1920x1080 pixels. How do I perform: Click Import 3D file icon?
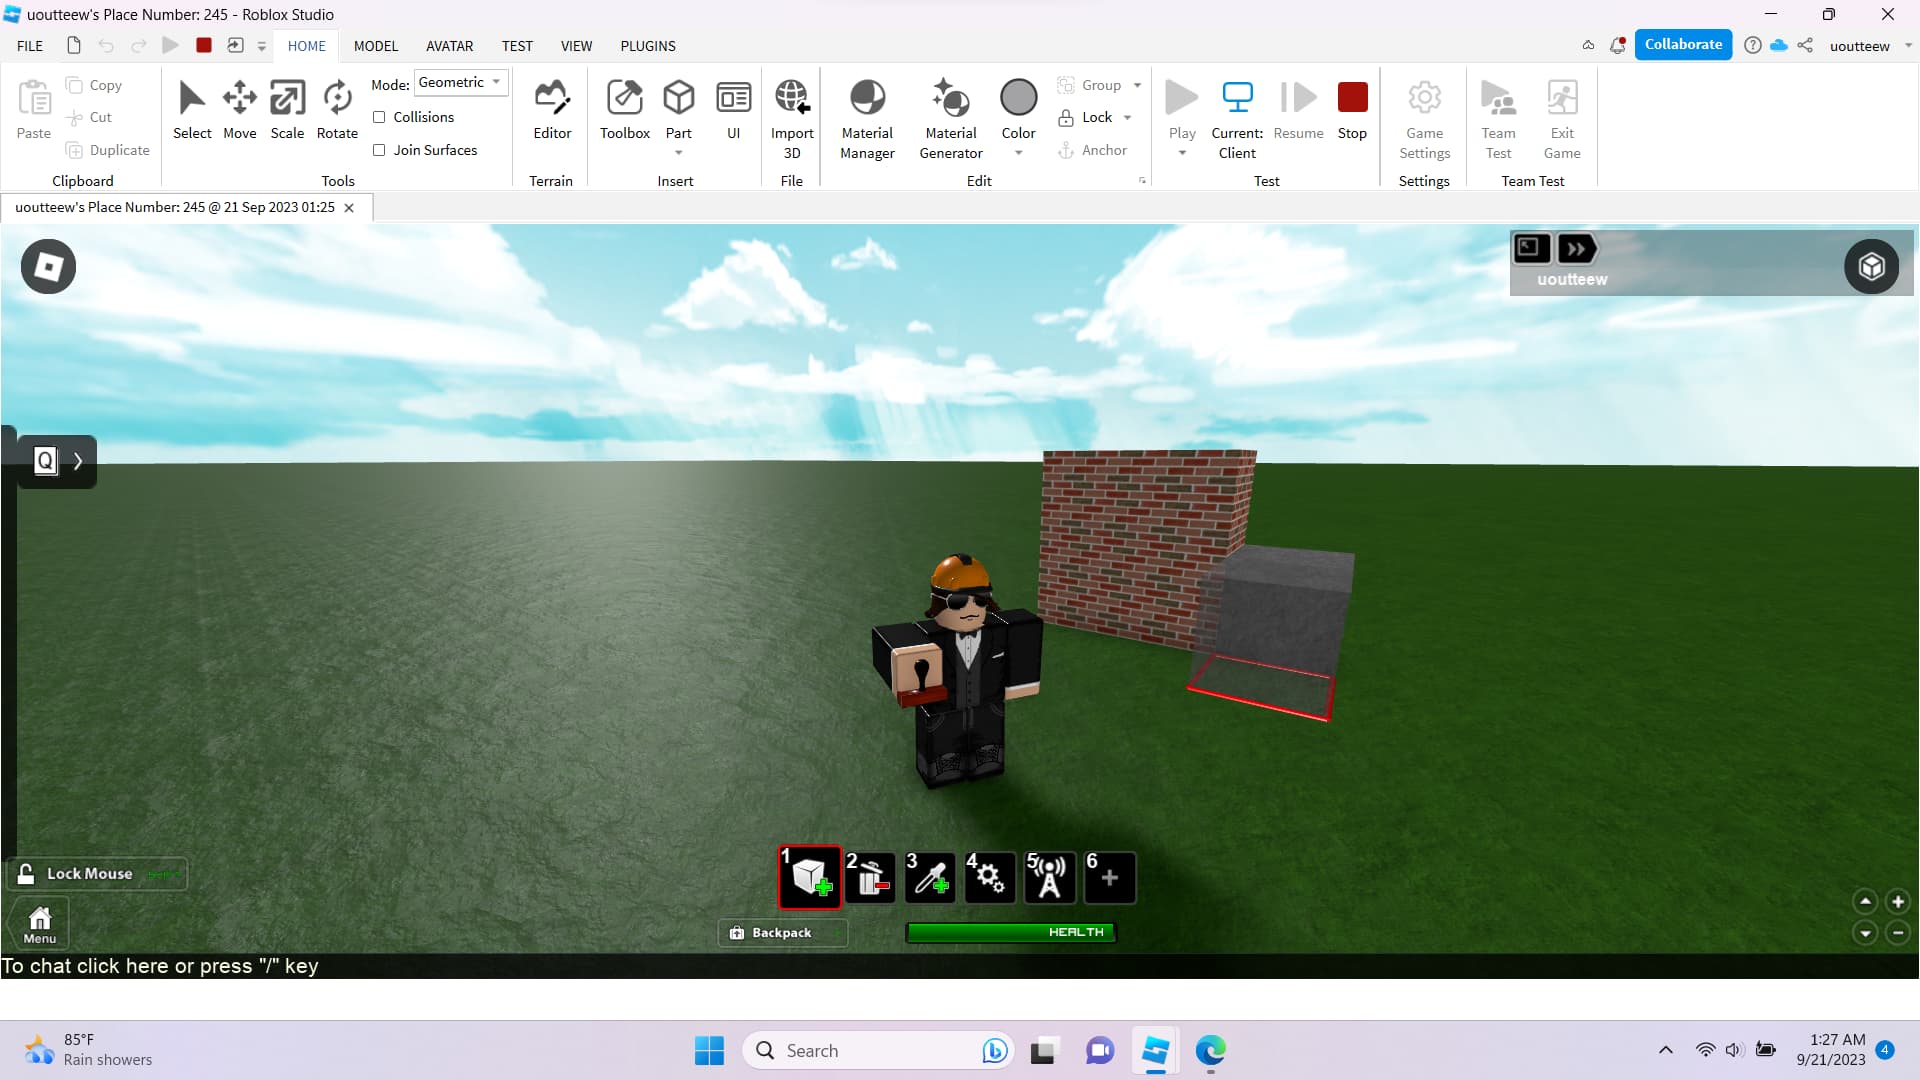(x=792, y=98)
